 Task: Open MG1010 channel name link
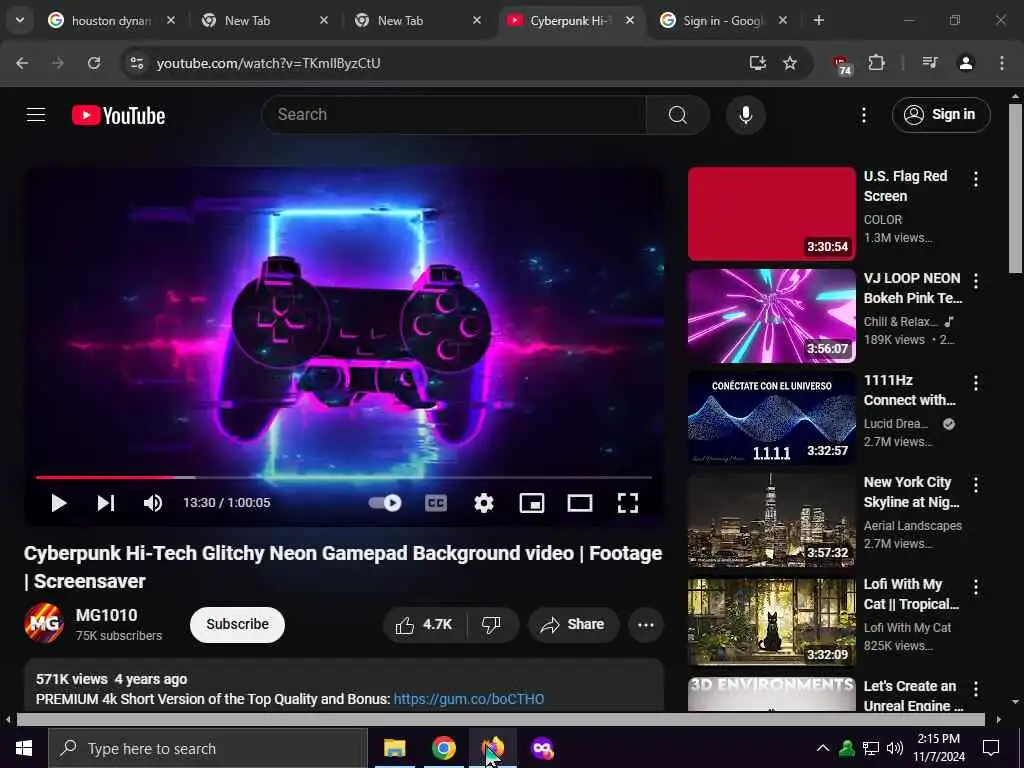pos(106,615)
